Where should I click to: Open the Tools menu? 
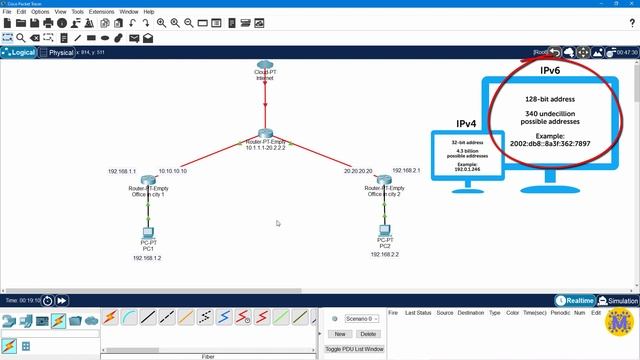click(x=78, y=12)
